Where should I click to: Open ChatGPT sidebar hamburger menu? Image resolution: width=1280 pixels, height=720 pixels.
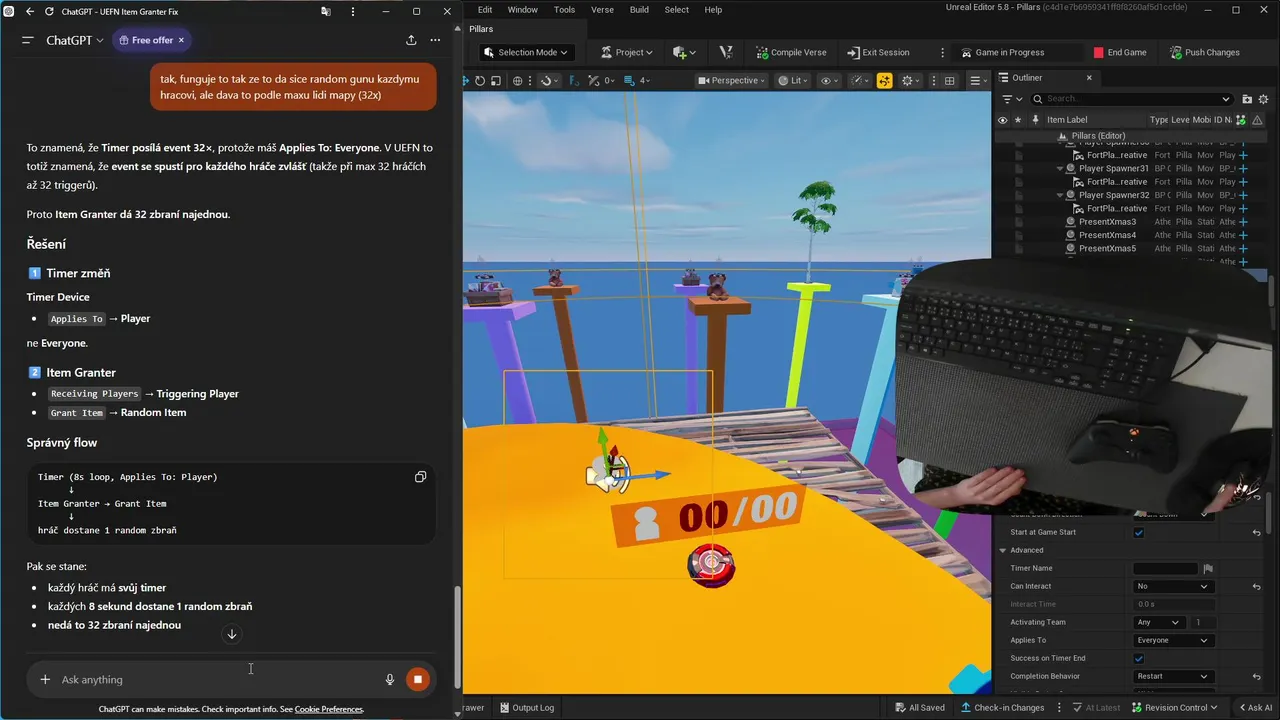tap(27, 40)
